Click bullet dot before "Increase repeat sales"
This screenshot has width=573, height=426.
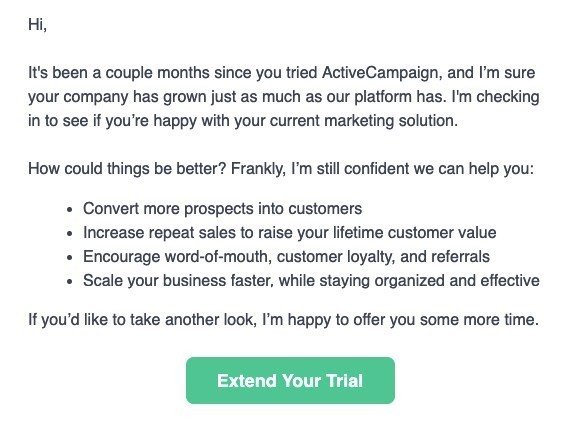(x=70, y=234)
